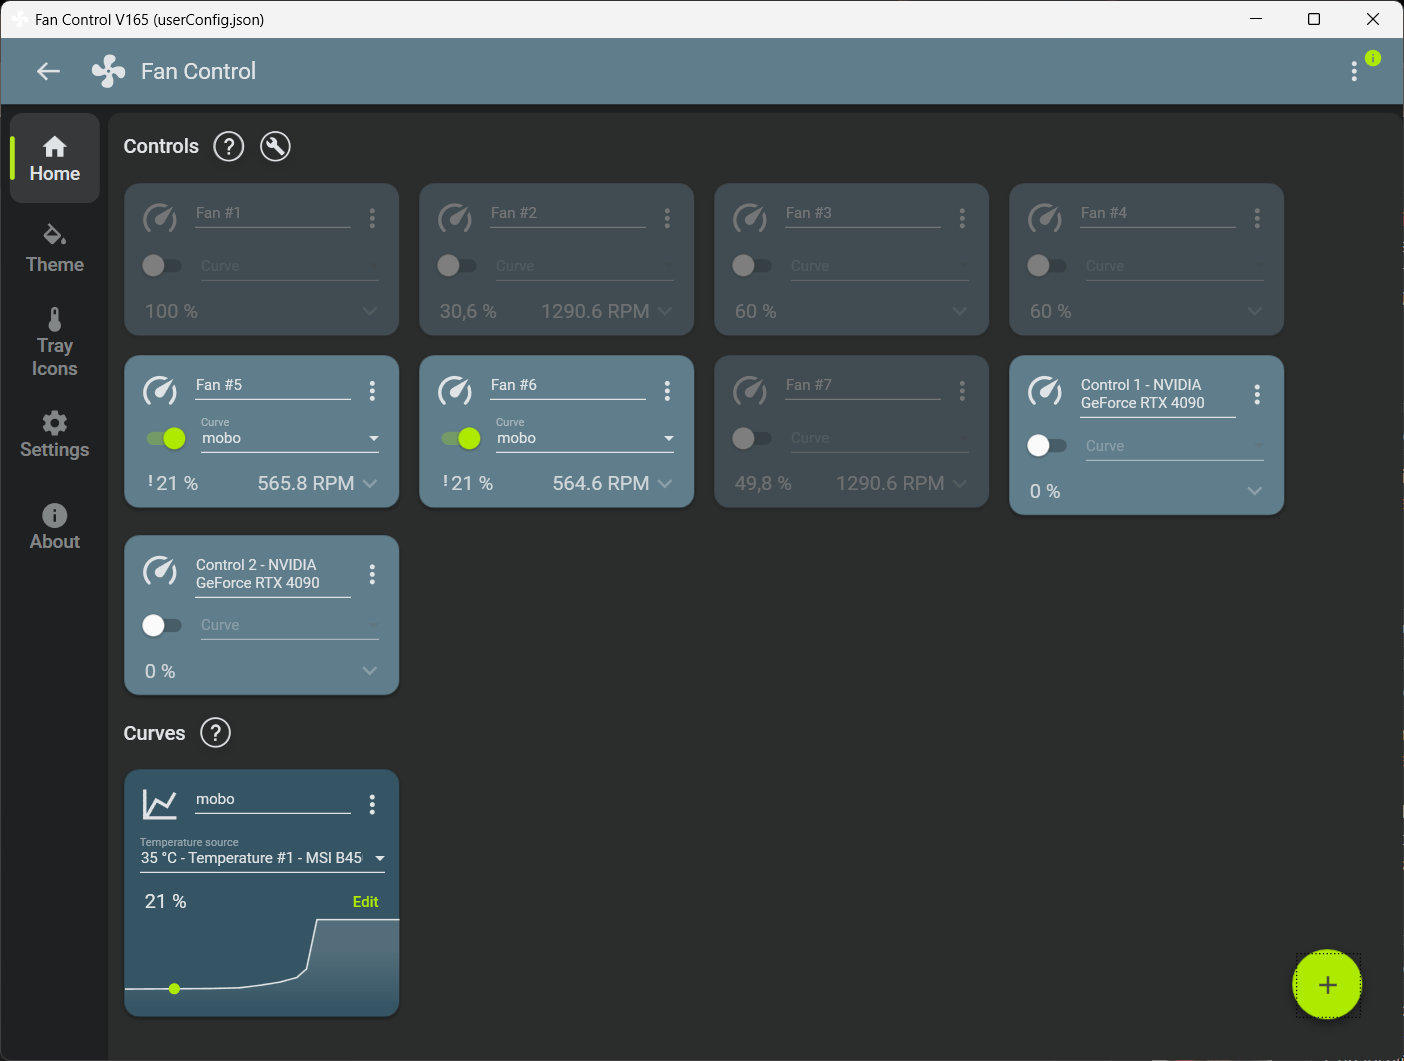Click the gauge icon on Control 2 NVIDIA card
1404x1061 pixels.
(x=160, y=569)
